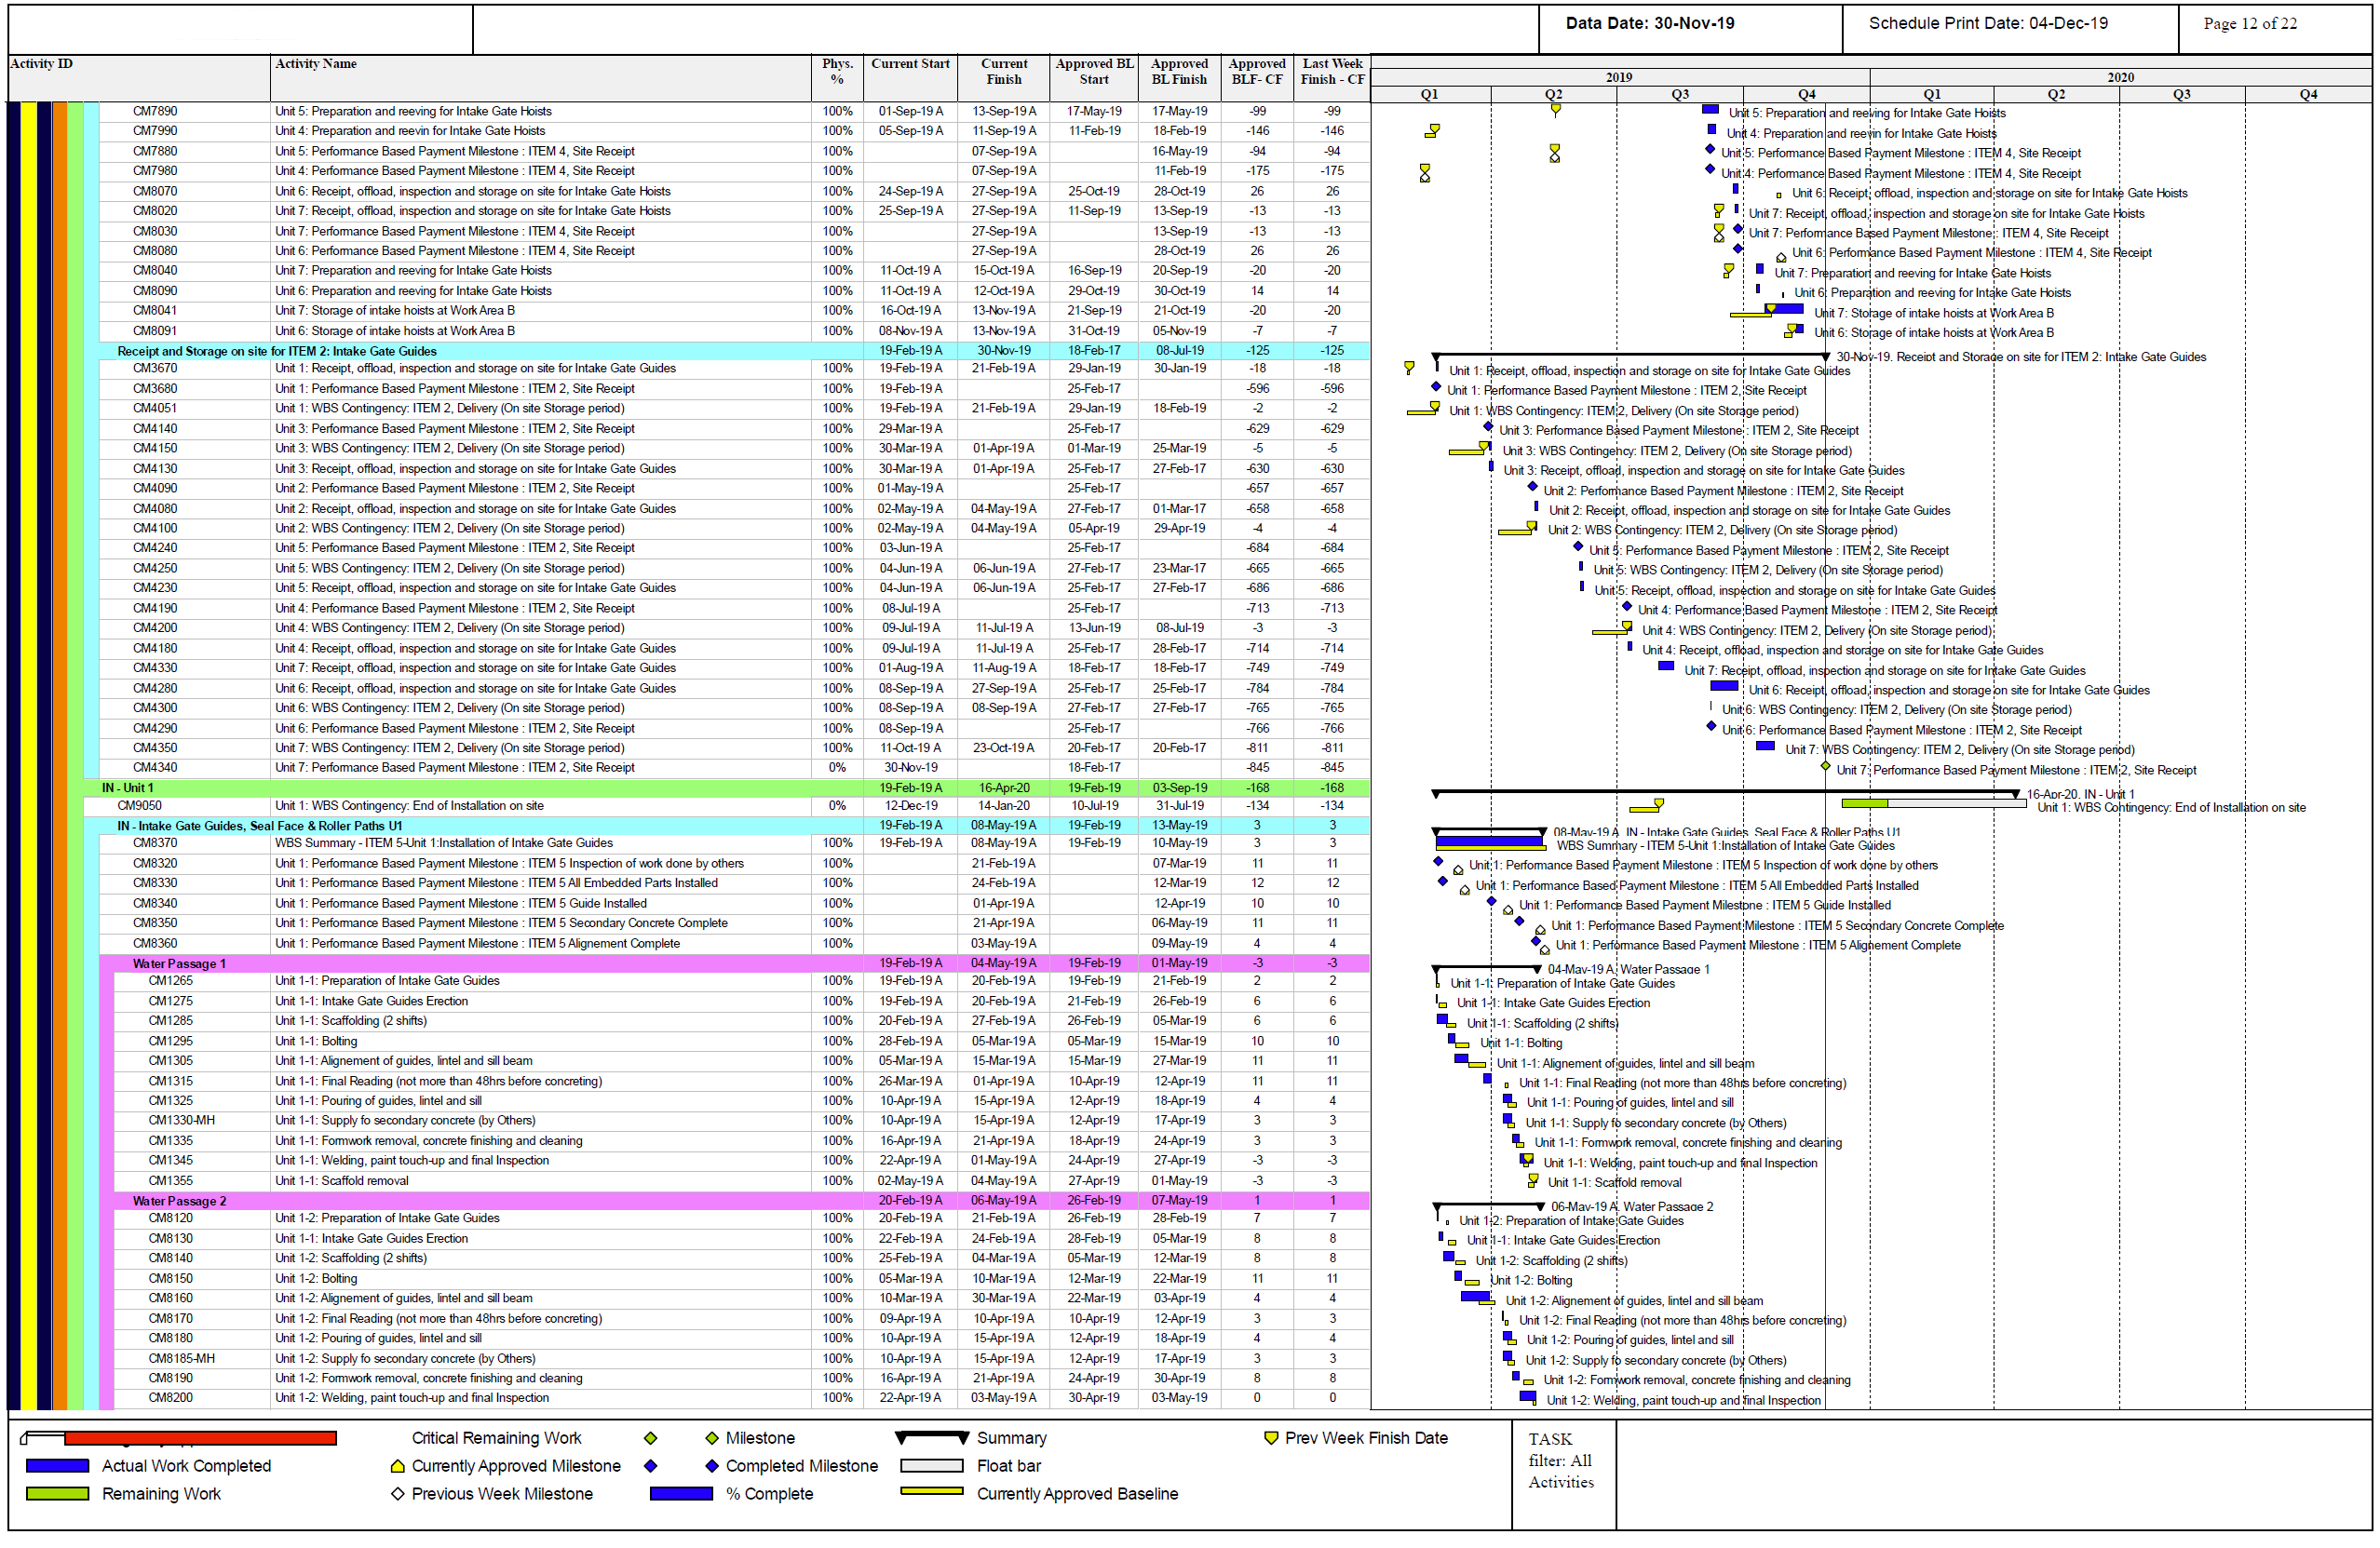Click Schedule Print Date 04-Dec-19 text
Viewport: 2380px width, 1548px height.
1987,23
